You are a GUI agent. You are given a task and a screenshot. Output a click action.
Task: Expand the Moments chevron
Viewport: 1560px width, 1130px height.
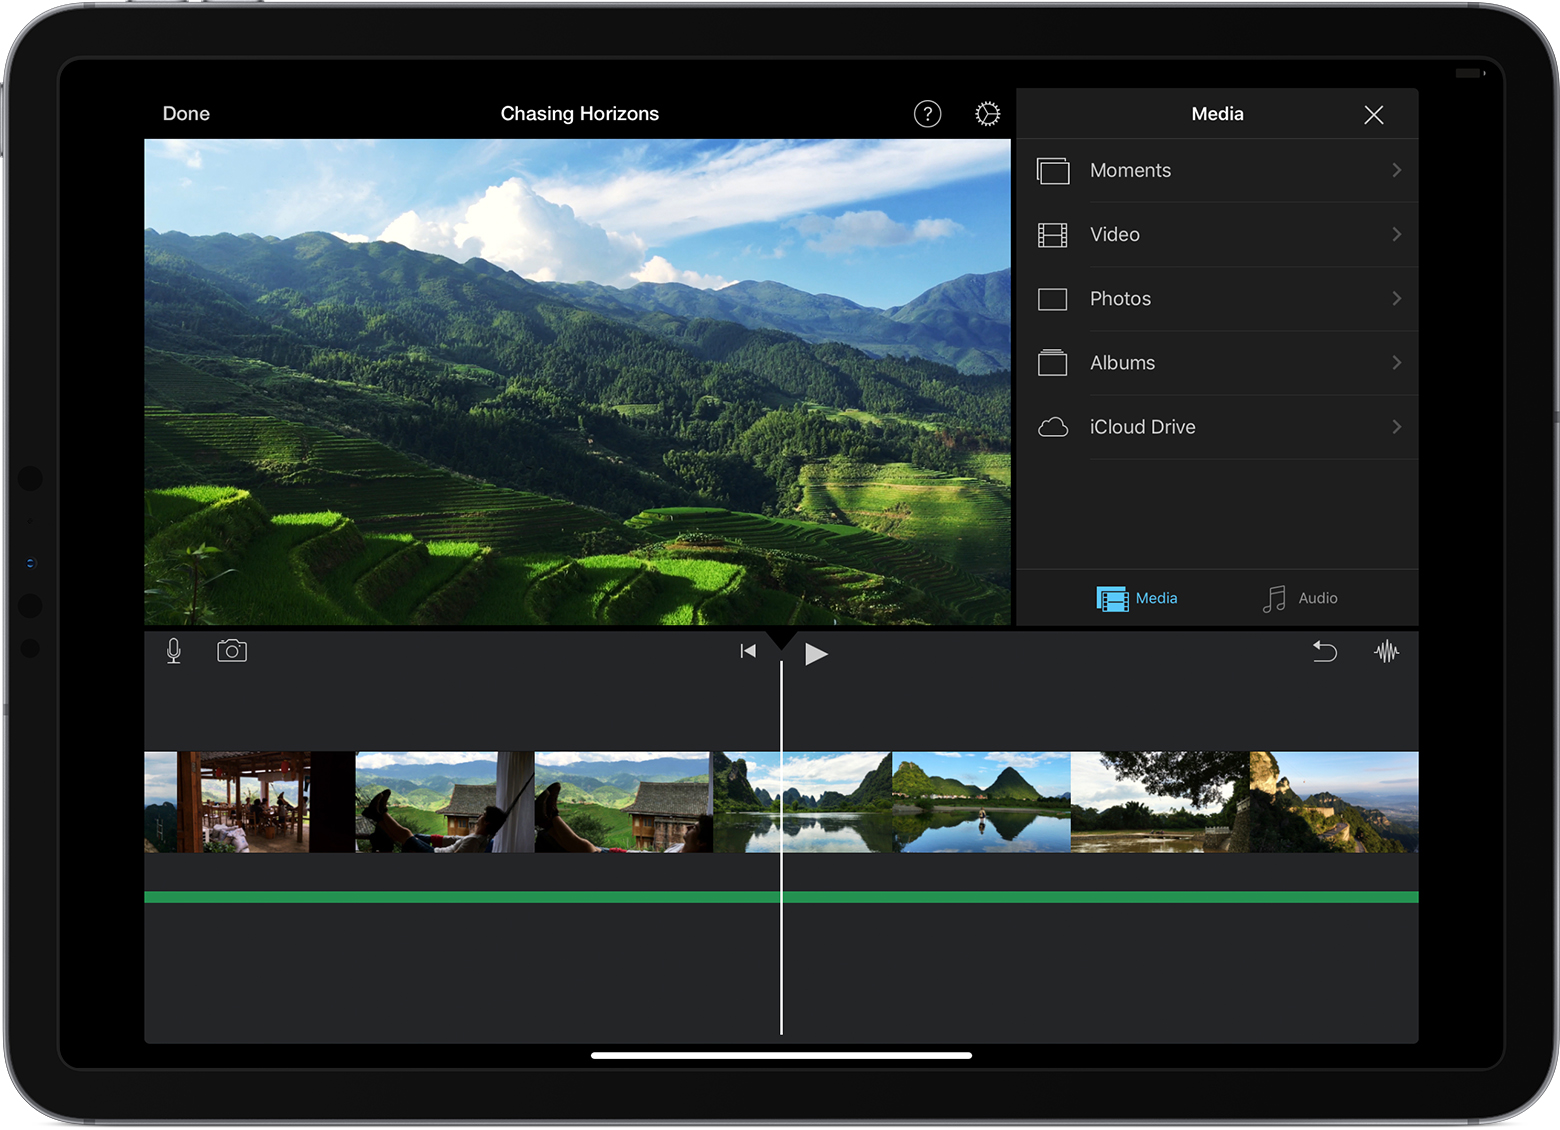(1397, 170)
